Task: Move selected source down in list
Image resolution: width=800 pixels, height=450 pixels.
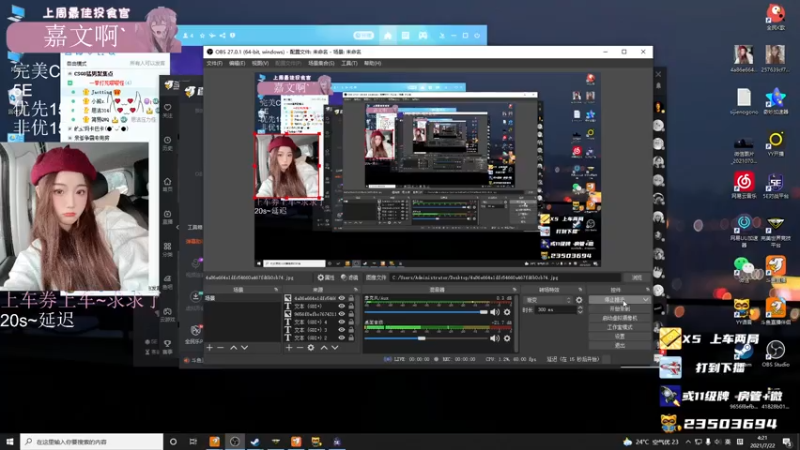Action: coord(335,347)
